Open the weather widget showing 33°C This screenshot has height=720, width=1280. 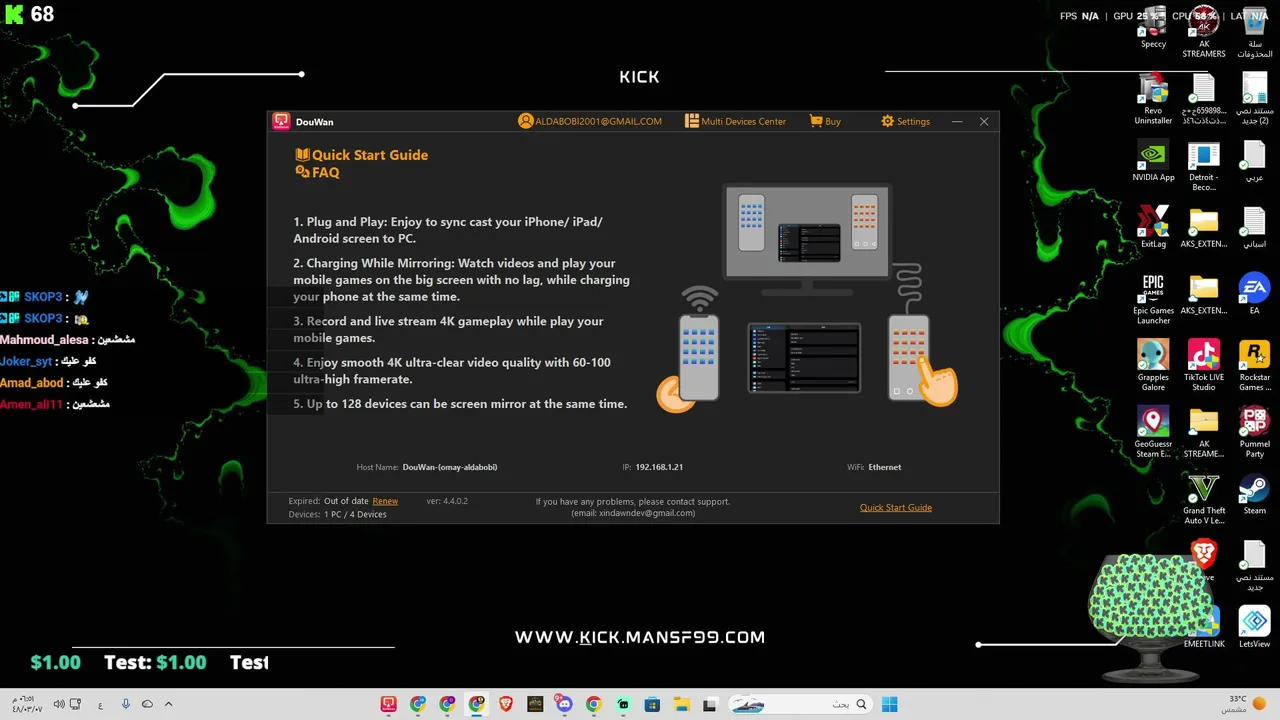click(x=1245, y=704)
